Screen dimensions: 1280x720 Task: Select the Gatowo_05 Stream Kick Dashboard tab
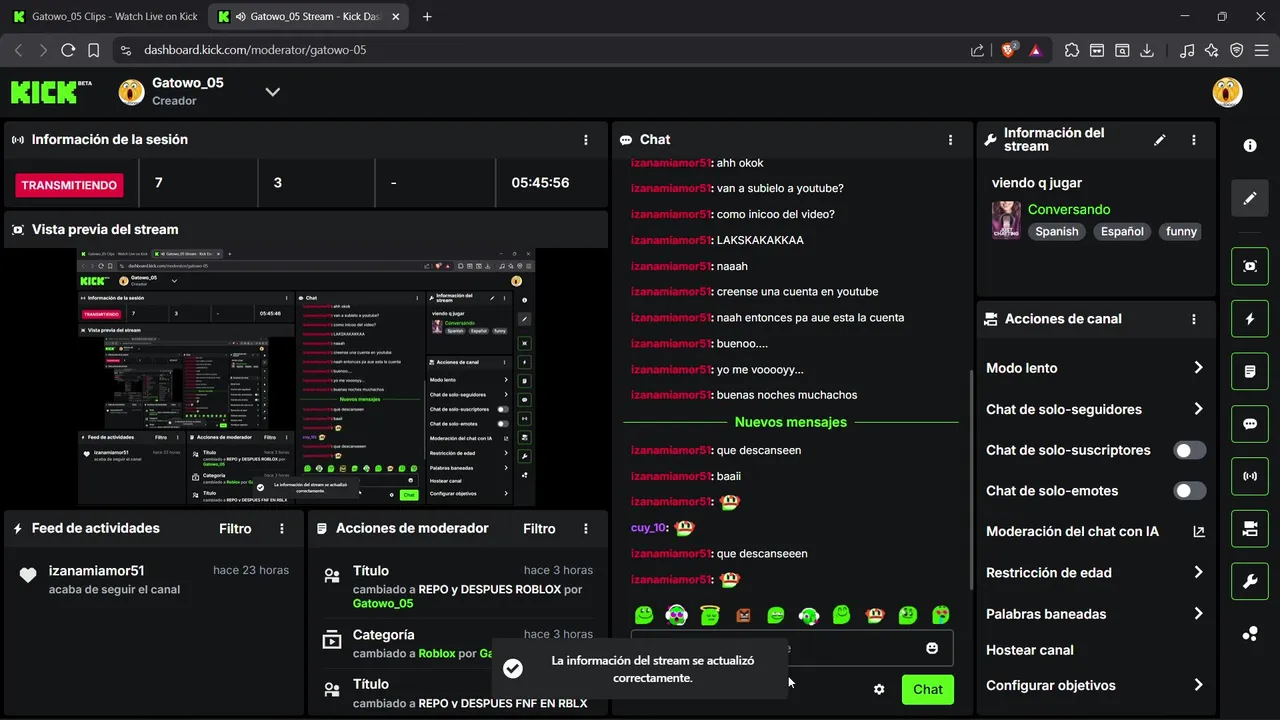[310, 17]
